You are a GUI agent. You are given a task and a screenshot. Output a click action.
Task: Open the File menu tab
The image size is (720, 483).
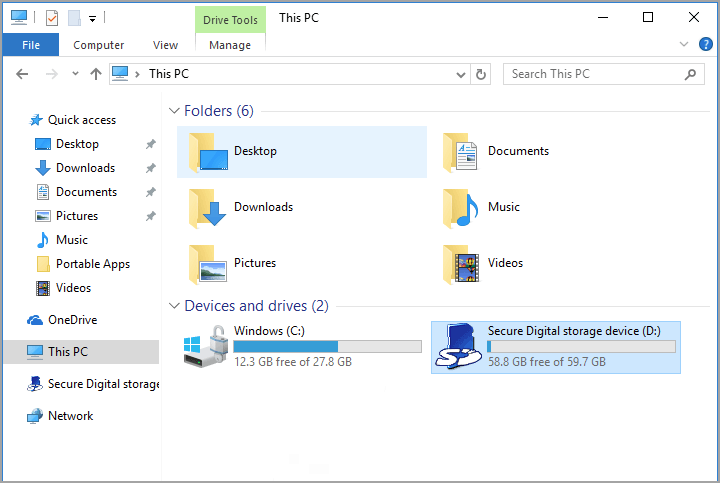30,45
